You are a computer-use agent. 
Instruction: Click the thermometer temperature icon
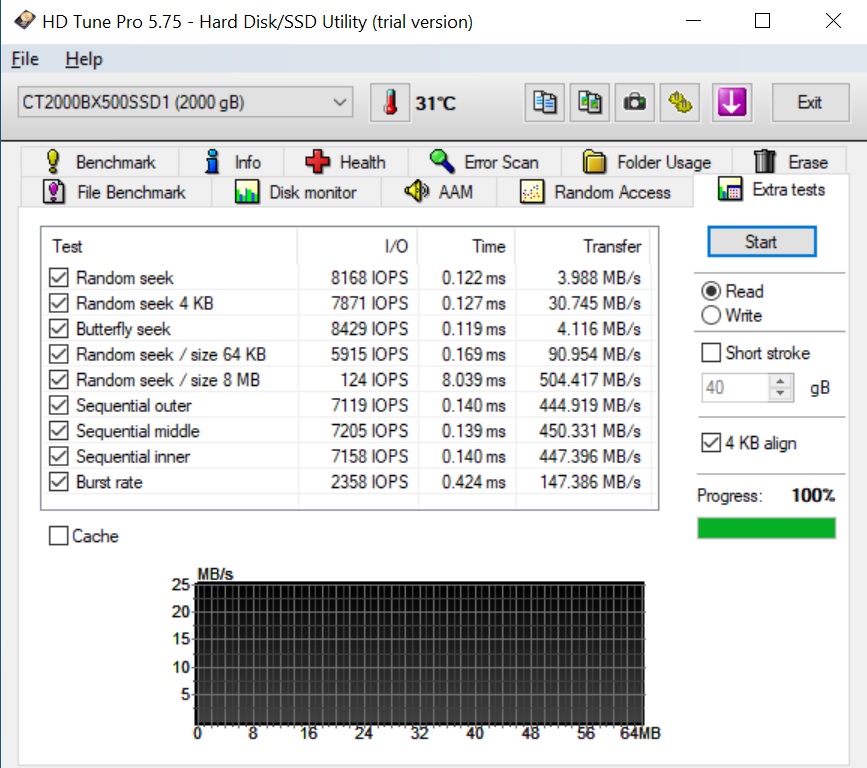pos(390,102)
